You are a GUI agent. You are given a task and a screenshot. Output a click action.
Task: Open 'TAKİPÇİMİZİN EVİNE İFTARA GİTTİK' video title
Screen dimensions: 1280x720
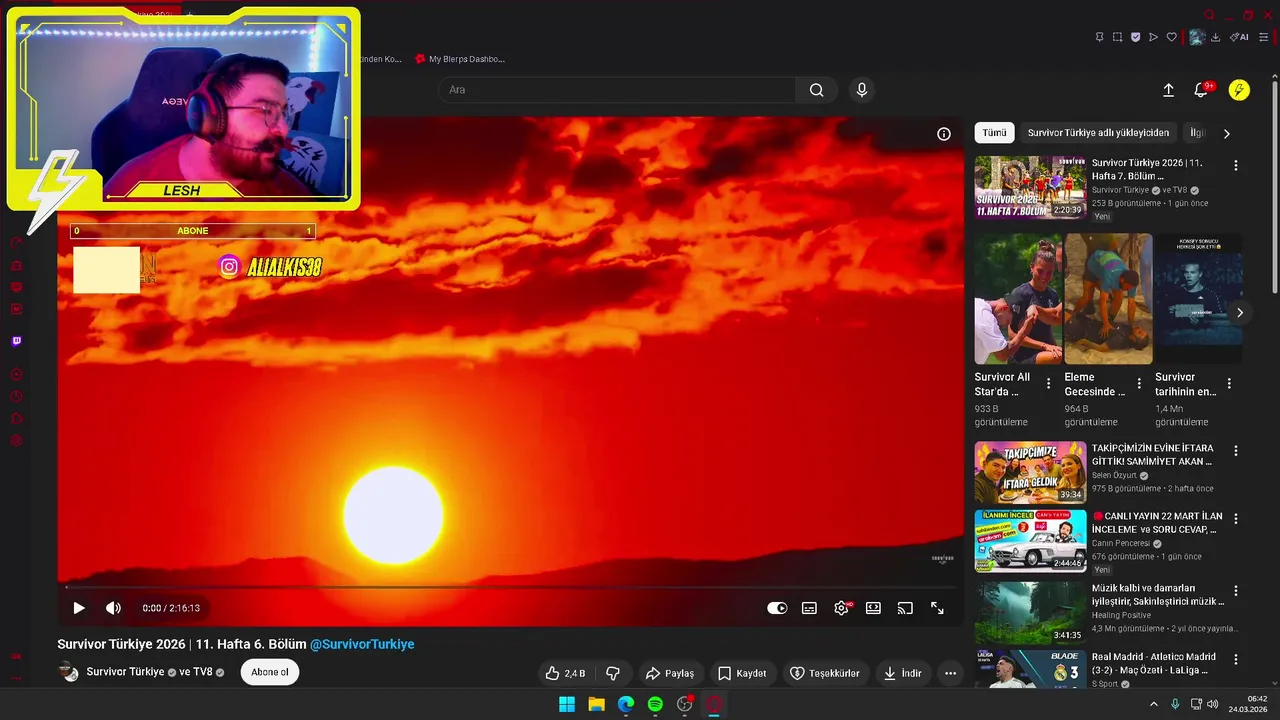[1152, 455]
